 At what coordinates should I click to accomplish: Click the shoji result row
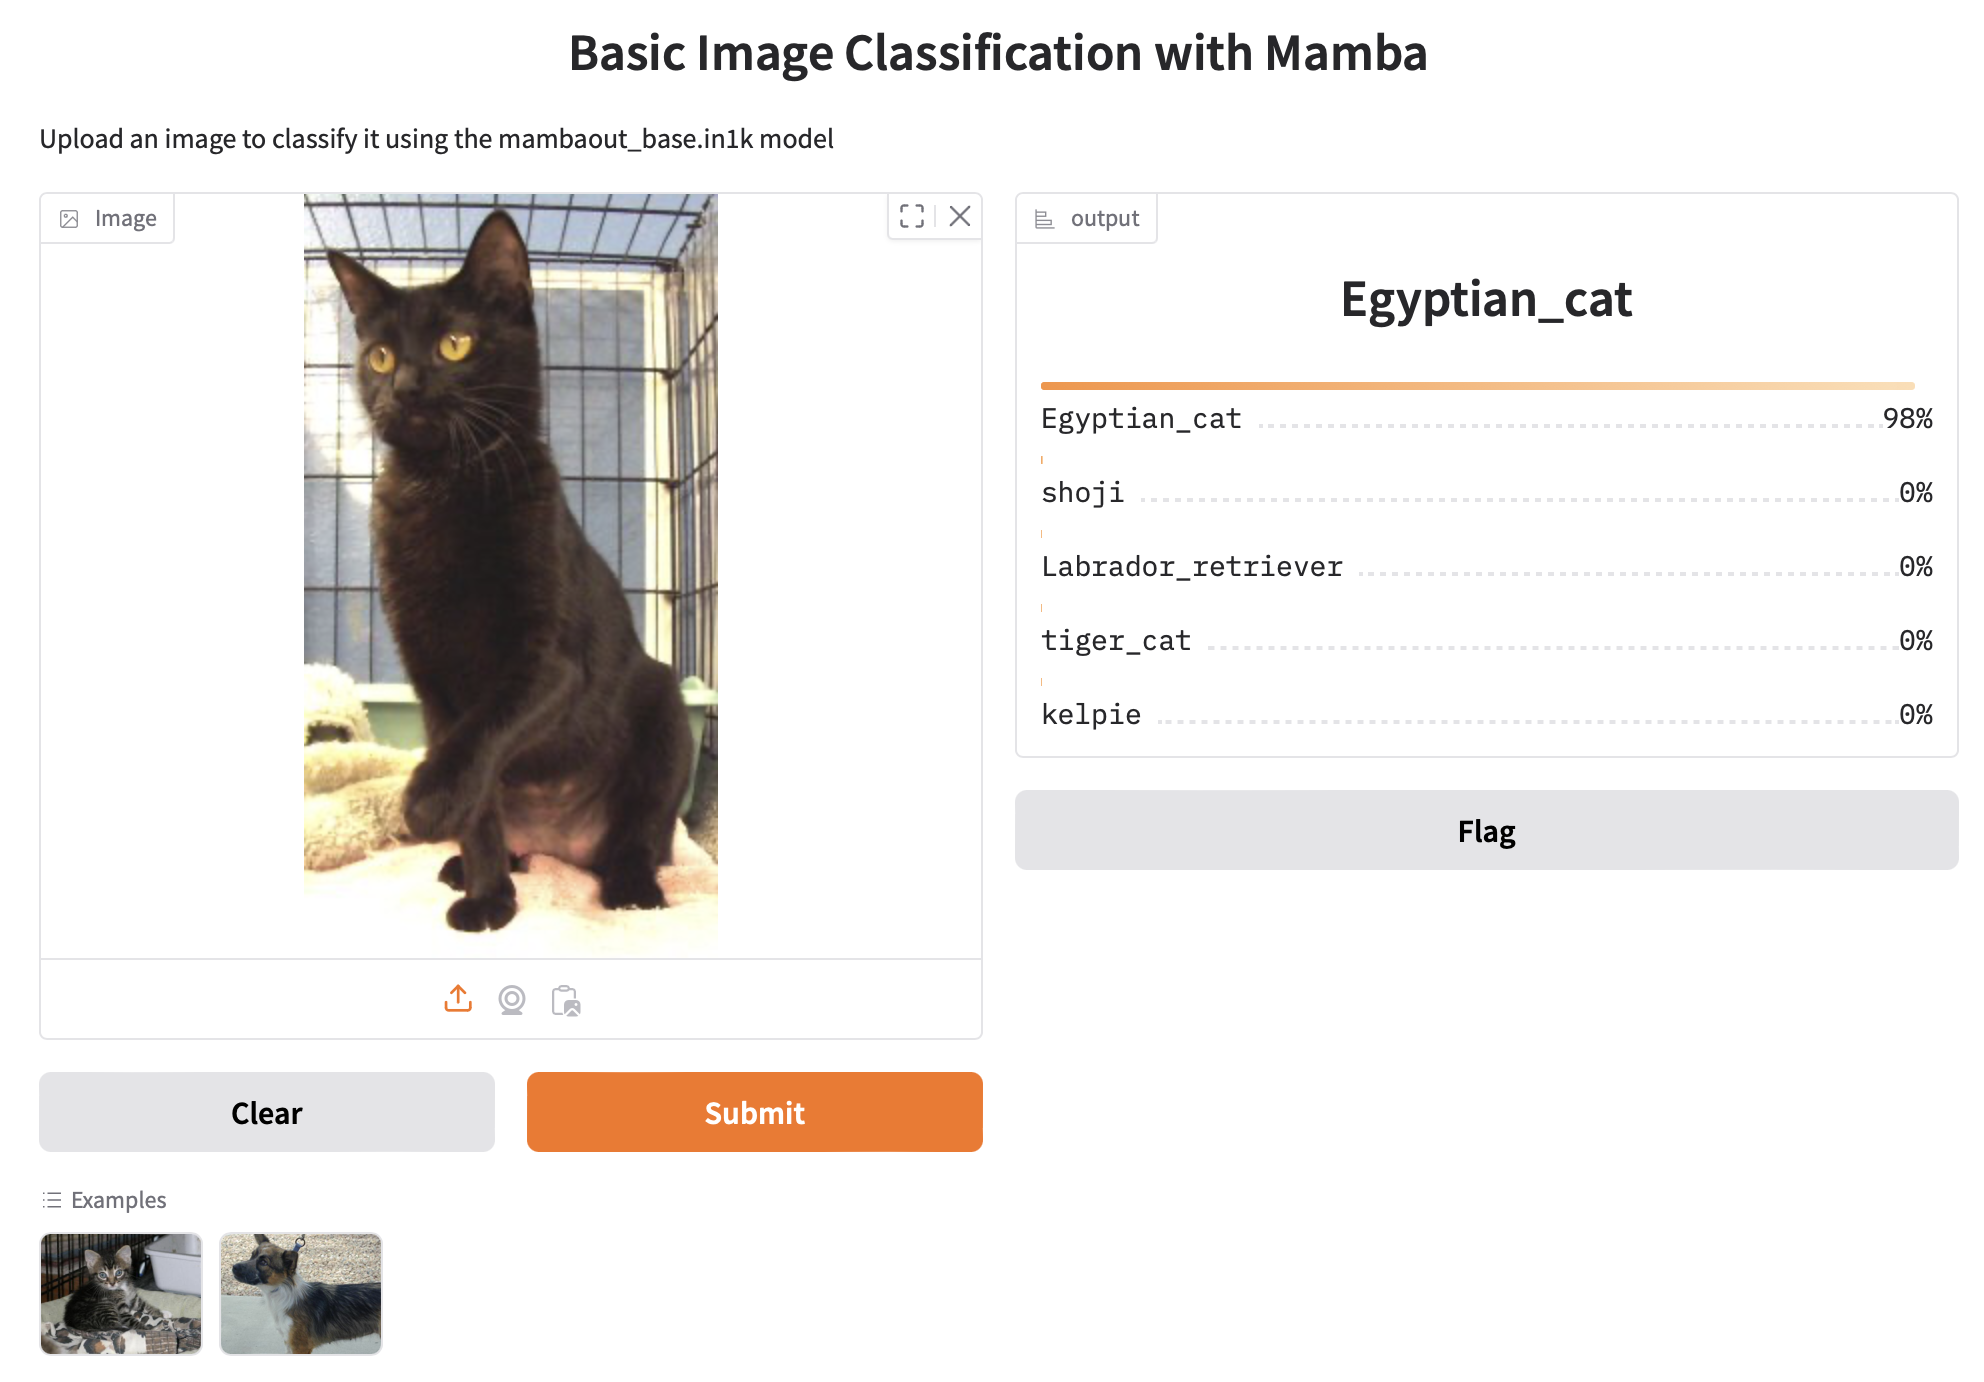click(x=1486, y=493)
